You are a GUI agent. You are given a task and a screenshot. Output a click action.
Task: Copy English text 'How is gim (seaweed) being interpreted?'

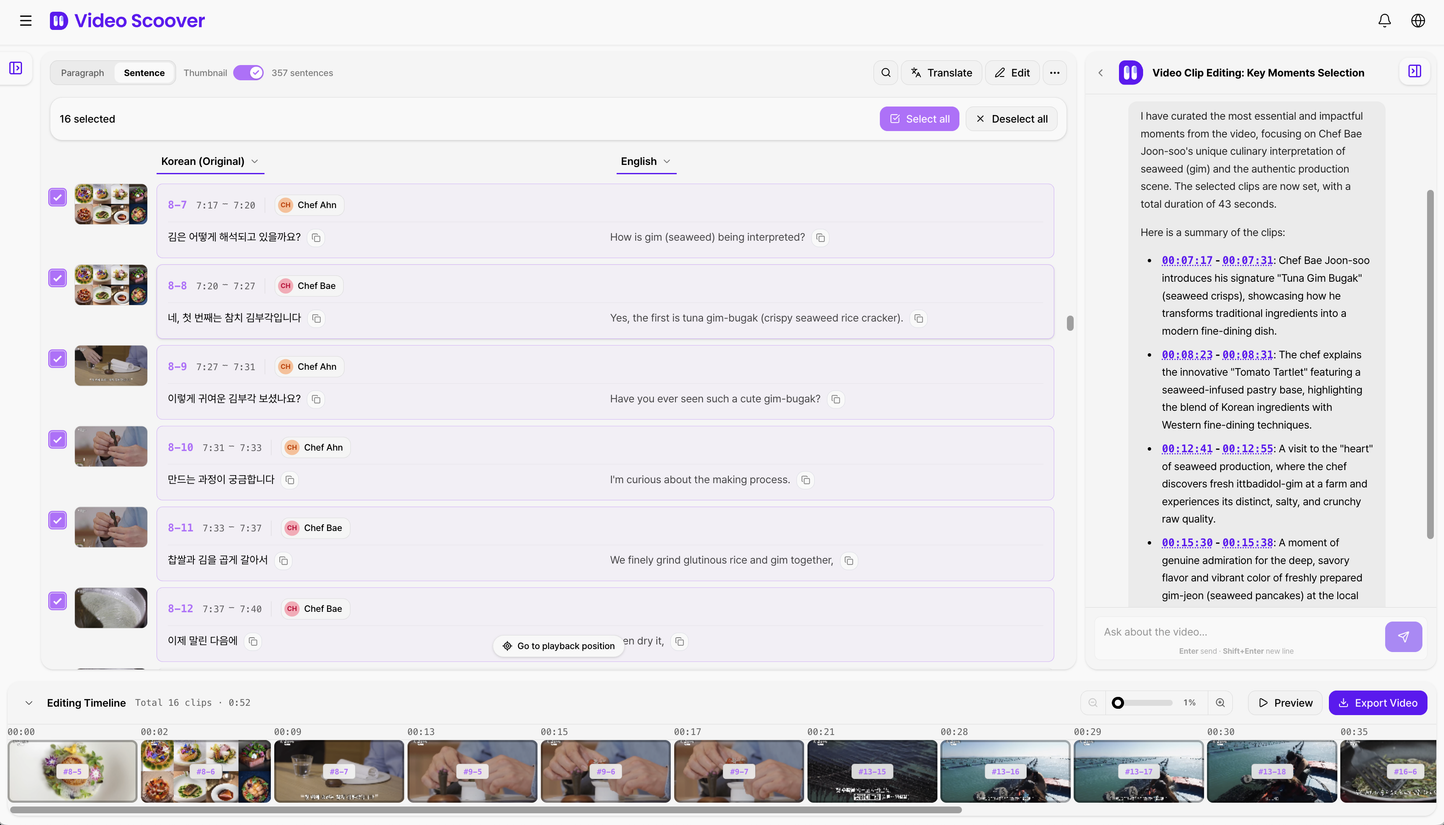click(x=820, y=237)
